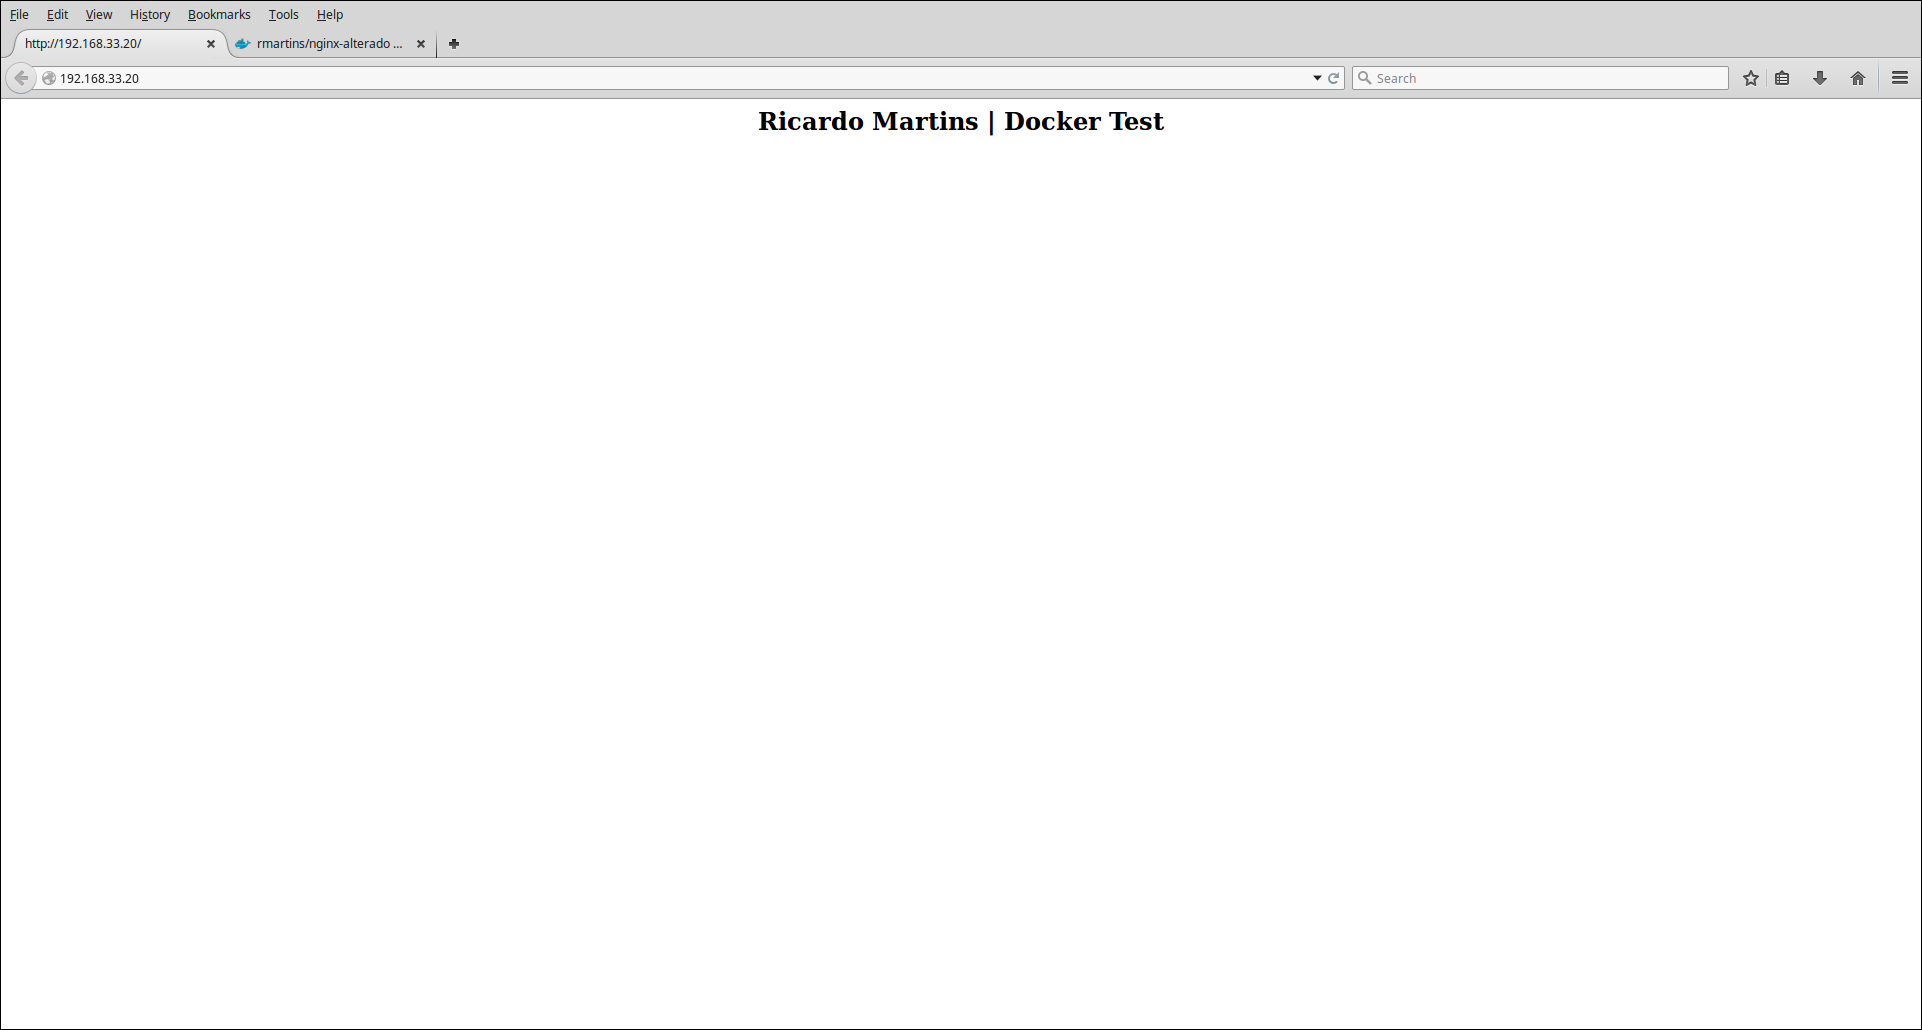Open the Bookmarks menu
The width and height of the screenshot is (1922, 1030).
[x=219, y=14]
